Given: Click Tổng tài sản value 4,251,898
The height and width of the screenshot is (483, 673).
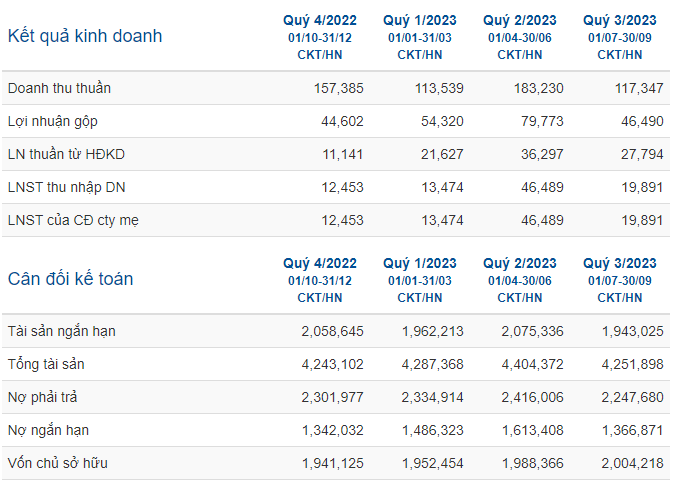Looking at the screenshot, I should click(x=632, y=365).
